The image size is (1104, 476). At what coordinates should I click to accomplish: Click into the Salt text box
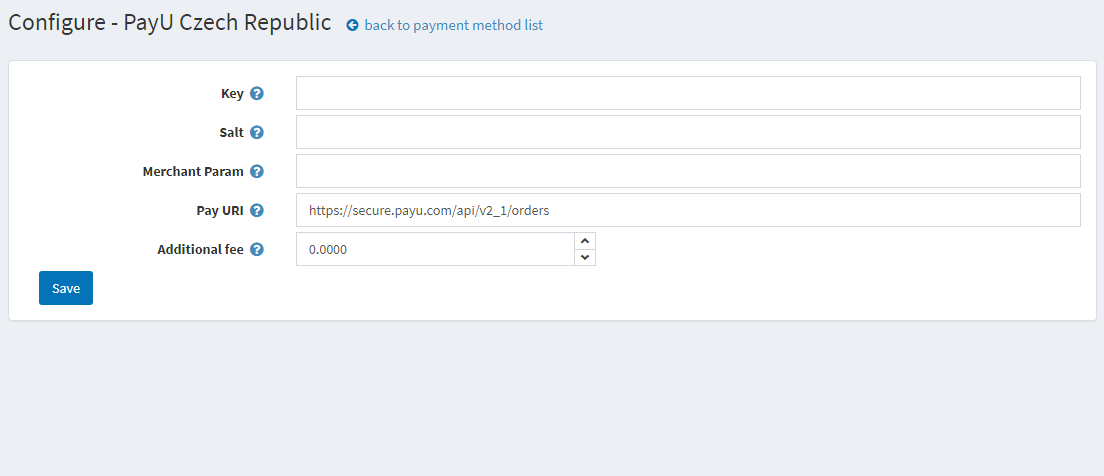pyautogui.click(x=688, y=132)
